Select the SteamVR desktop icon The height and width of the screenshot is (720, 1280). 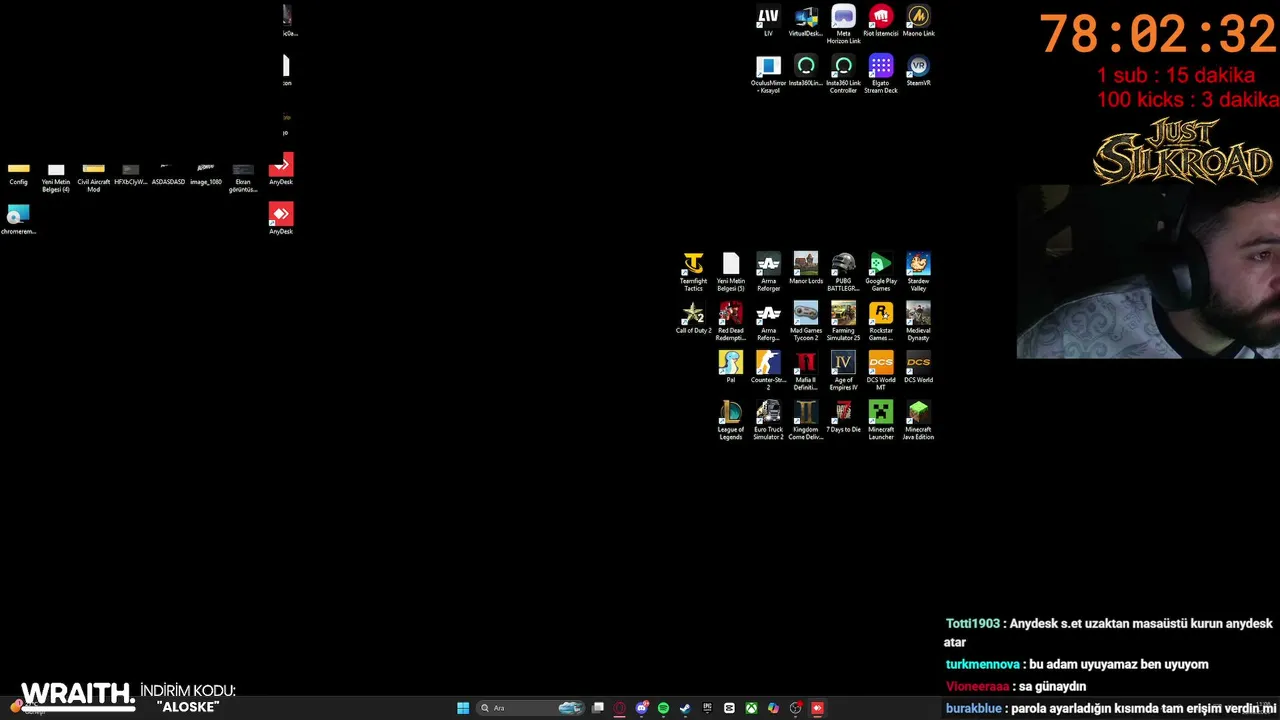tap(918, 71)
